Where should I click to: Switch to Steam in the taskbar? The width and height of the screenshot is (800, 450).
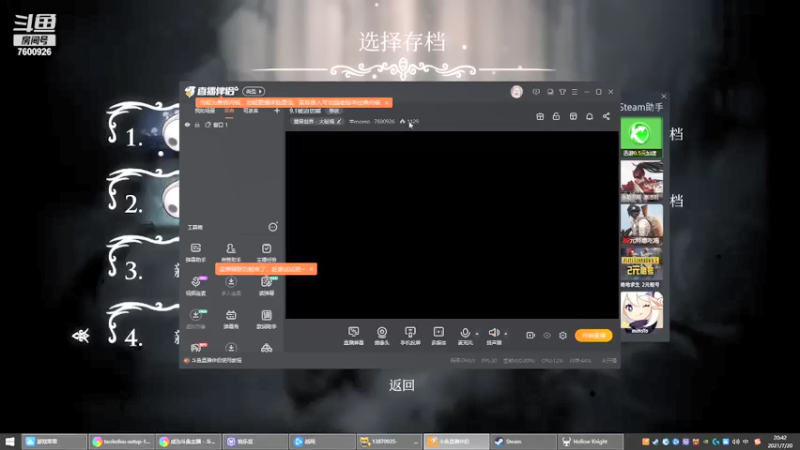(x=523, y=441)
